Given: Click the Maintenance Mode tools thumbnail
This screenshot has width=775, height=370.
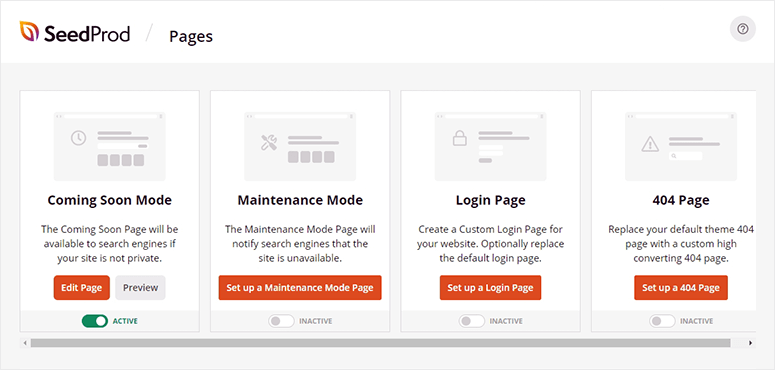Looking at the screenshot, I should click(x=300, y=146).
